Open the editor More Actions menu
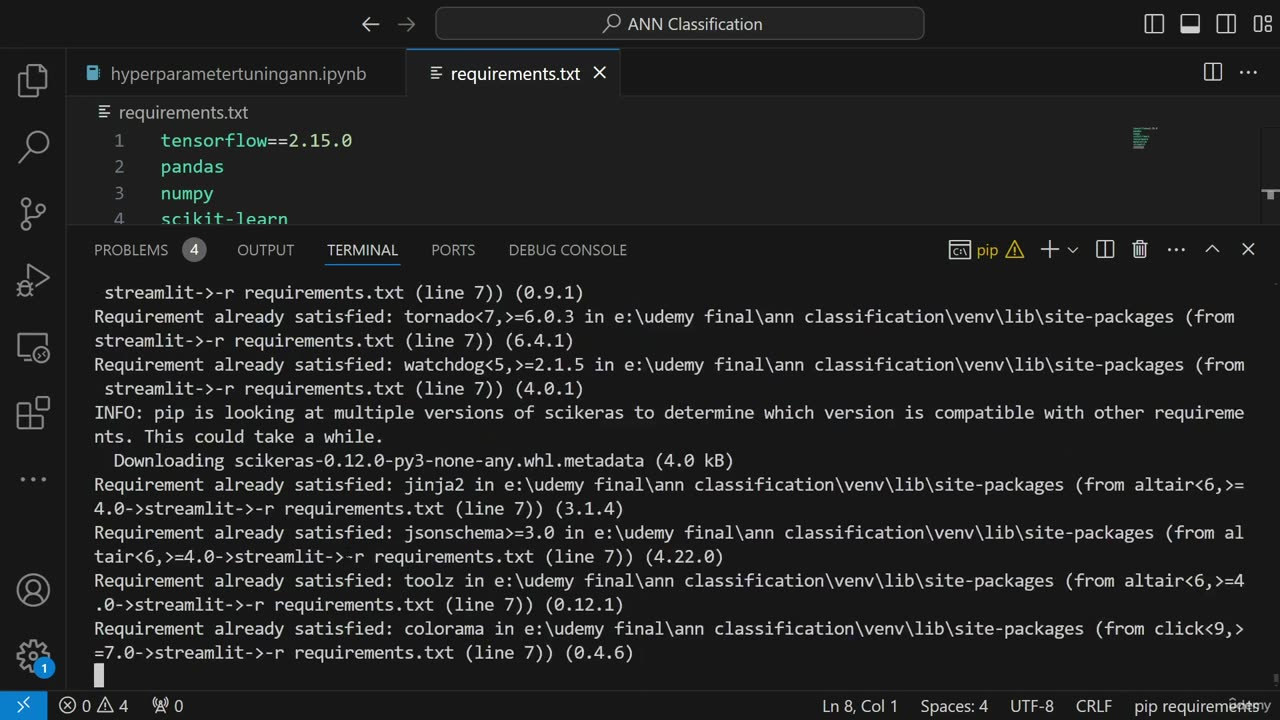 [x=1248, y=72]
